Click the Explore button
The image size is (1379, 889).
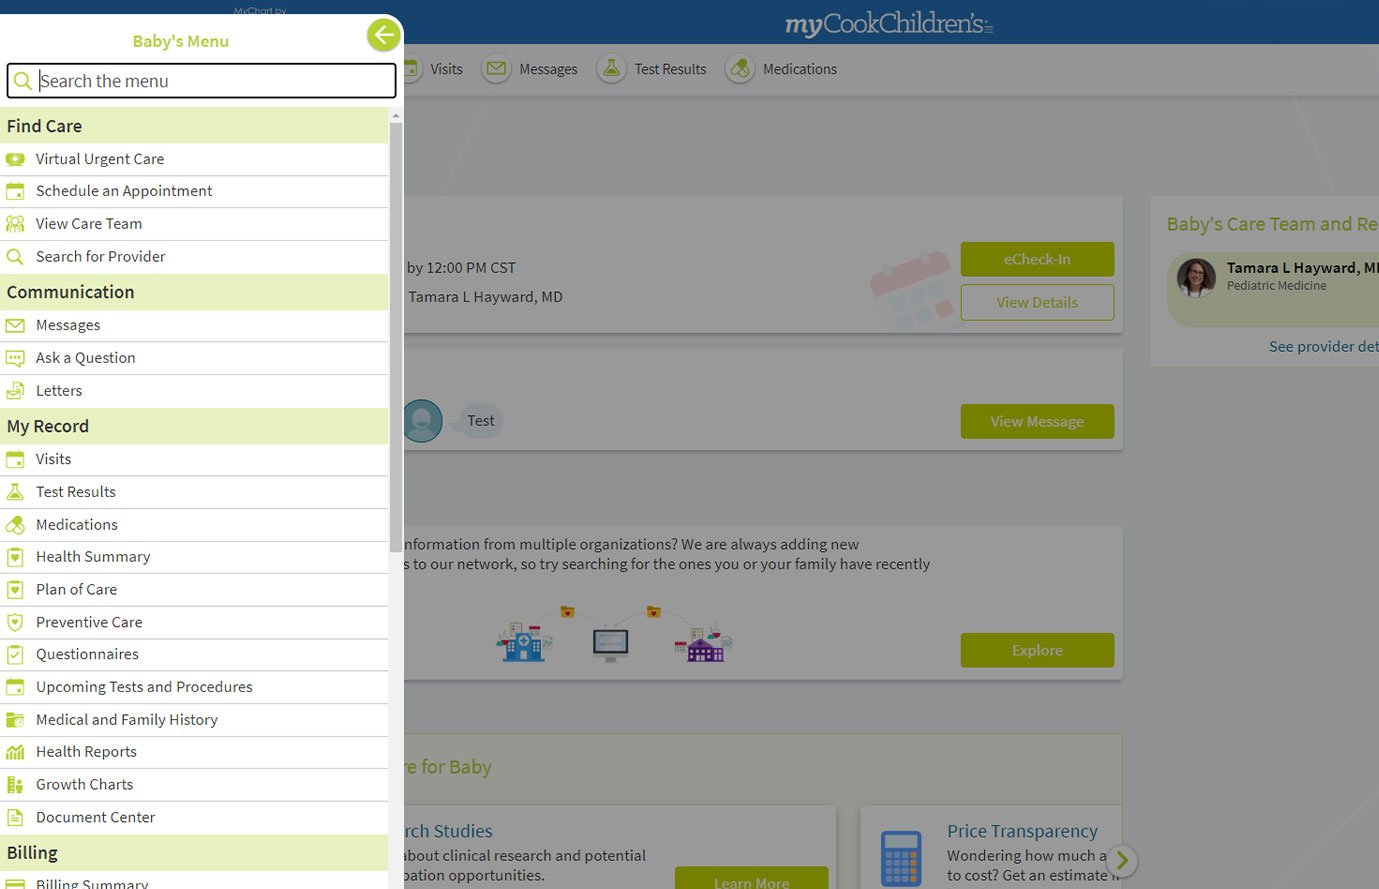pos(1037,650)
